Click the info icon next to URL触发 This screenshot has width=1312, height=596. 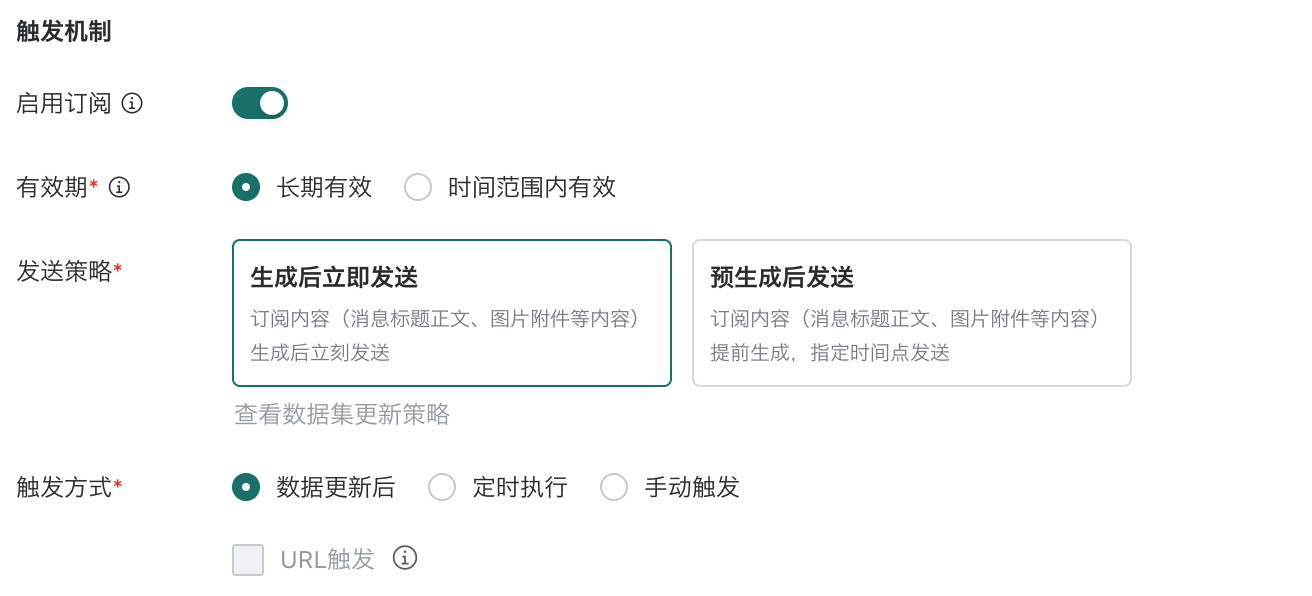coord(404,558)
